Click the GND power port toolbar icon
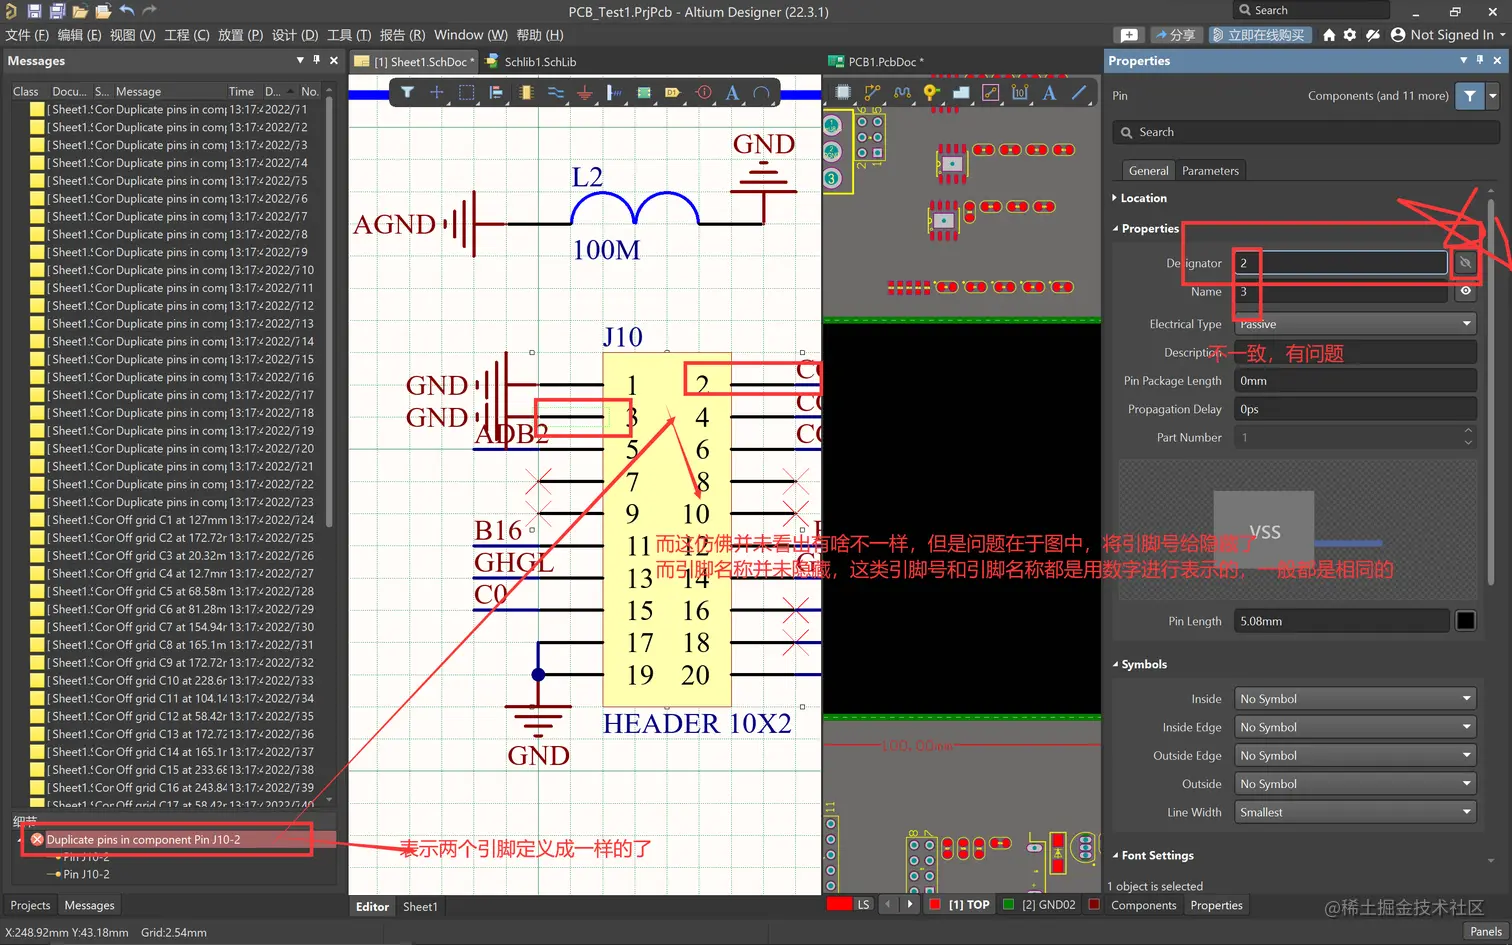 585,93
